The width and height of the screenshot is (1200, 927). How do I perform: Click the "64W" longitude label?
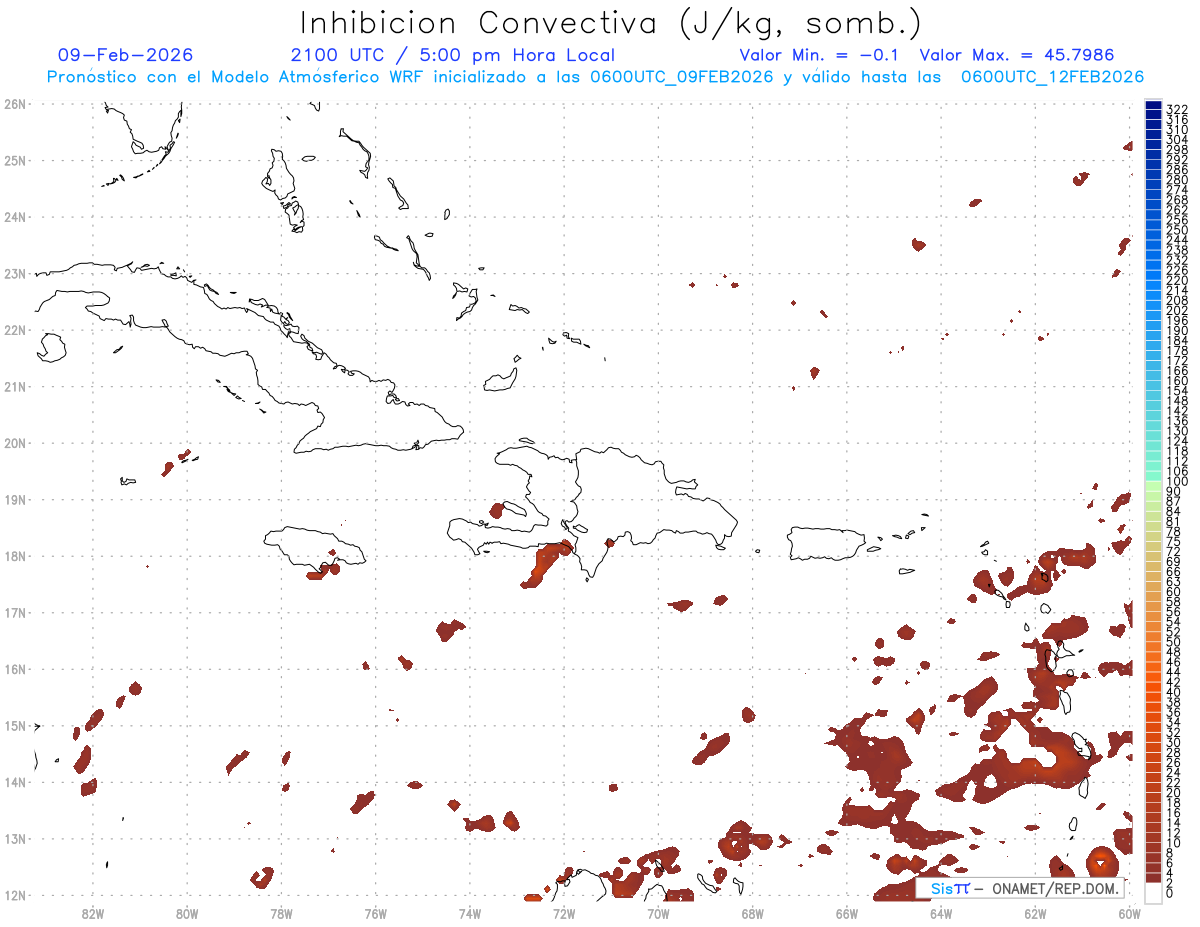click(x=941, y=912)
